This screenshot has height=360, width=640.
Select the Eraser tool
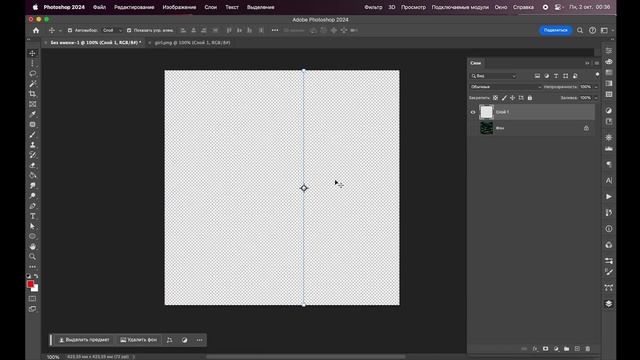click(32, 165)
